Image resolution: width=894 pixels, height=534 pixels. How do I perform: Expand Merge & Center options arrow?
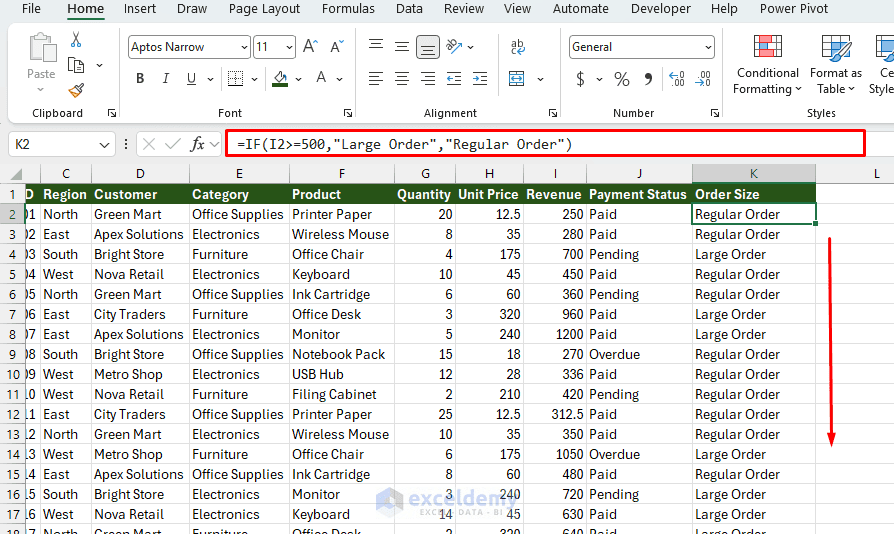(x=541, y=79)
